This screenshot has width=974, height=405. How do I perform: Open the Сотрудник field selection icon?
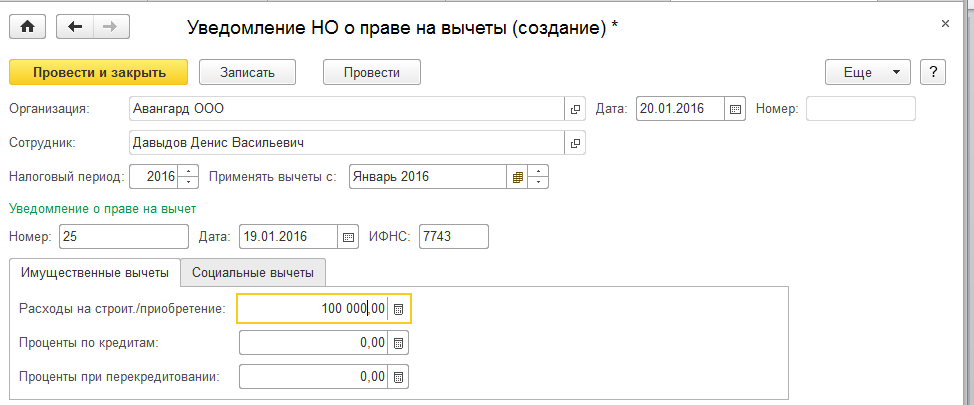click(x=575, y=143)
